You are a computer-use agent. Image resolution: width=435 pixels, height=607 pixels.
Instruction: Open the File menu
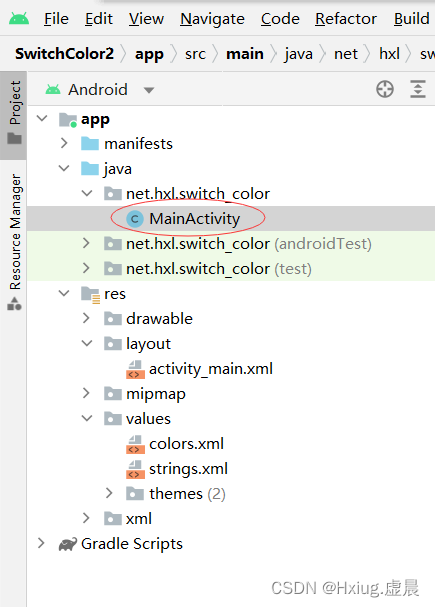56,19
